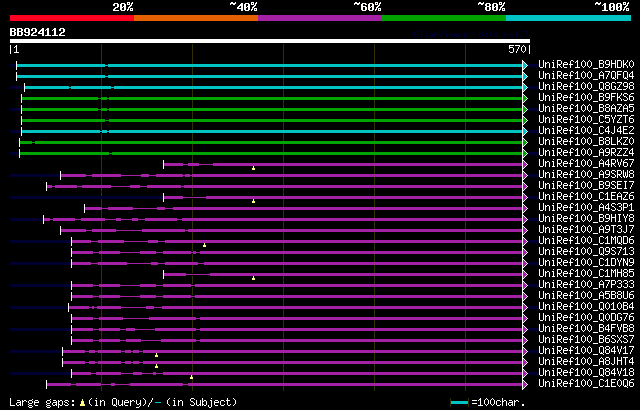The image size is (640, 410).
Task: Click the cyan ~100% identity legend segment
Action: click(569, 18)
